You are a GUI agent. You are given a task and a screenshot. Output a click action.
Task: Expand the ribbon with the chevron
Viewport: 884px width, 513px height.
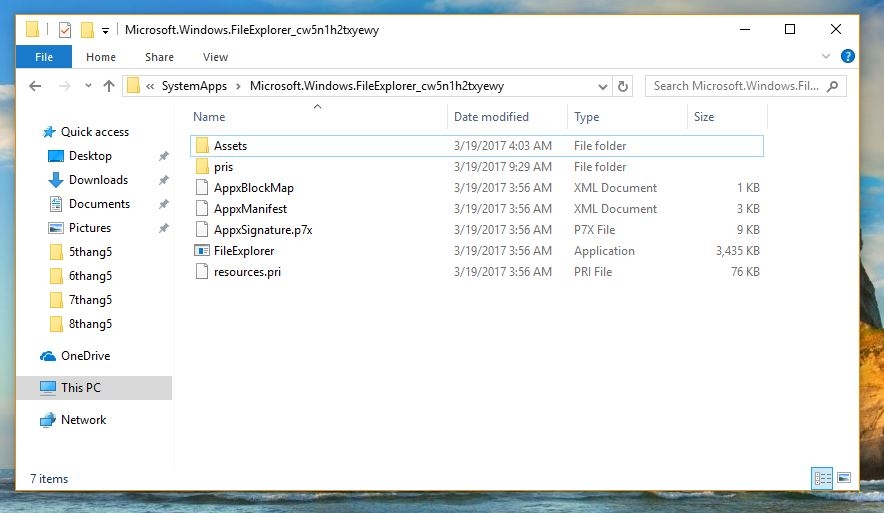[826, 56]
